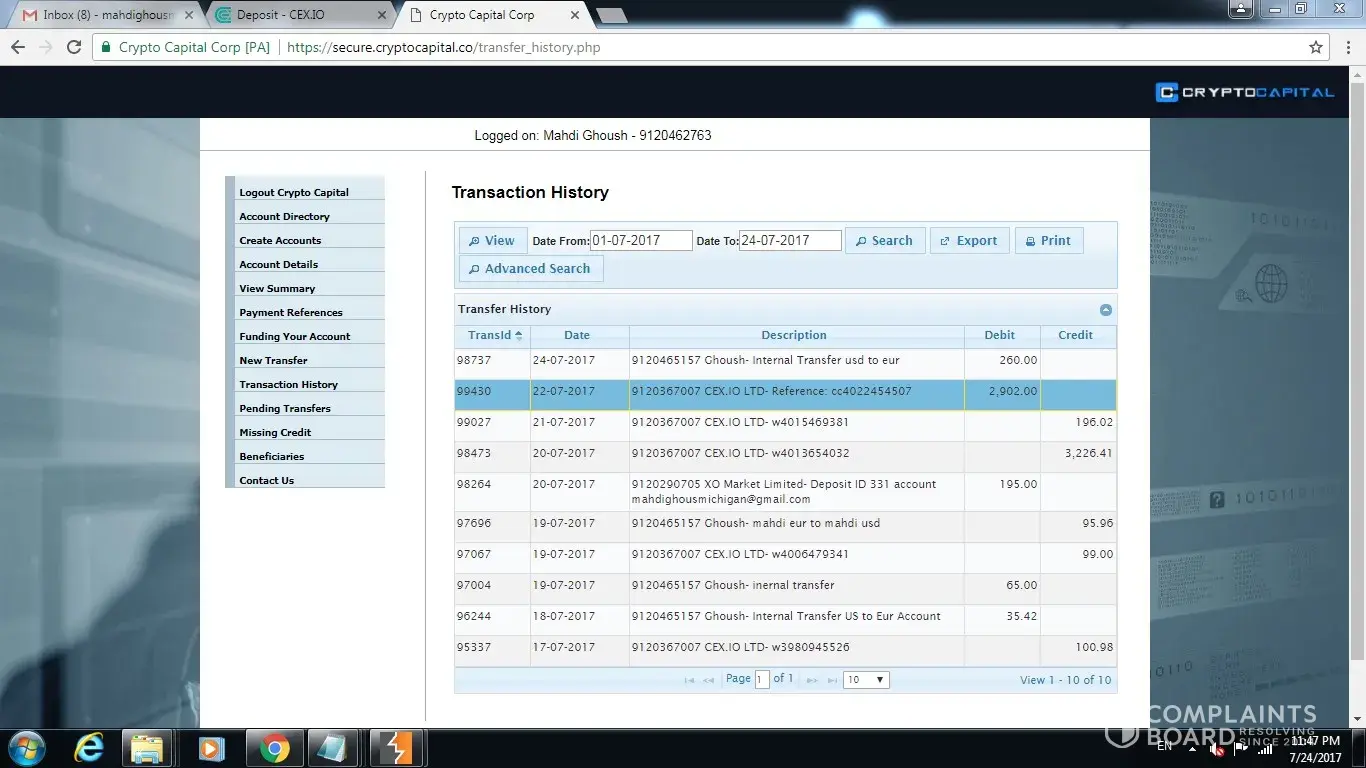Export the transaction history
This screenshot has height=768, width=1366.
point(970,241)
